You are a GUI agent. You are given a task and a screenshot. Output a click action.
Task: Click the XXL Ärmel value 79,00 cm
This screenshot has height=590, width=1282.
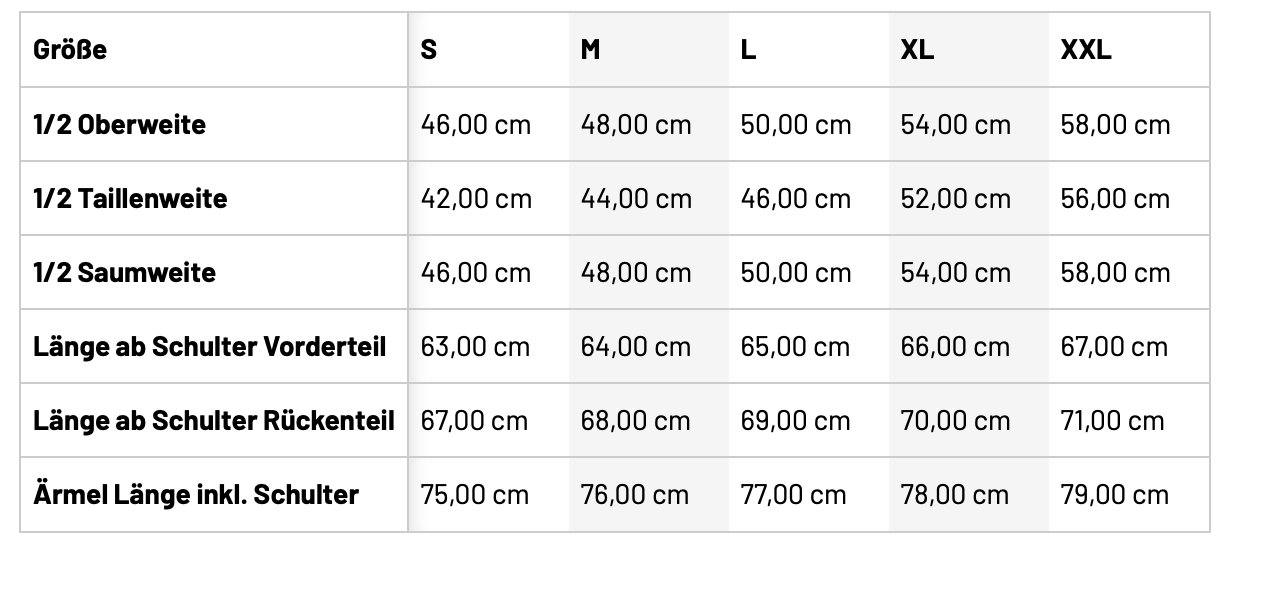pyautogui.click(x=1114, y=494)
